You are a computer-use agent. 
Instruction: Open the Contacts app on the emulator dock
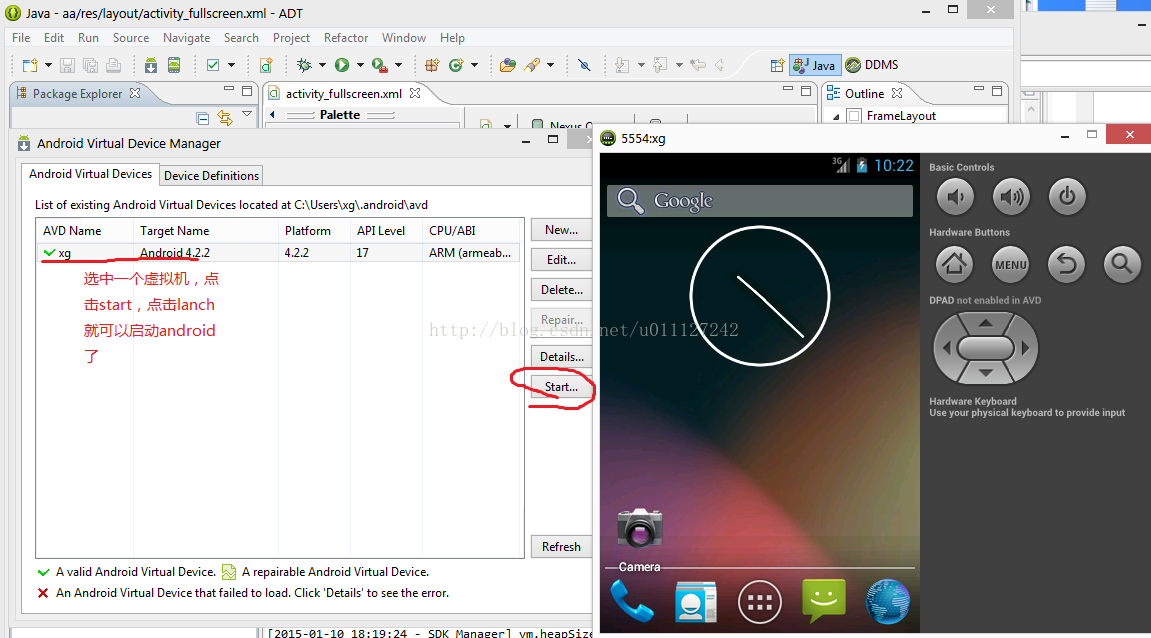695,601
